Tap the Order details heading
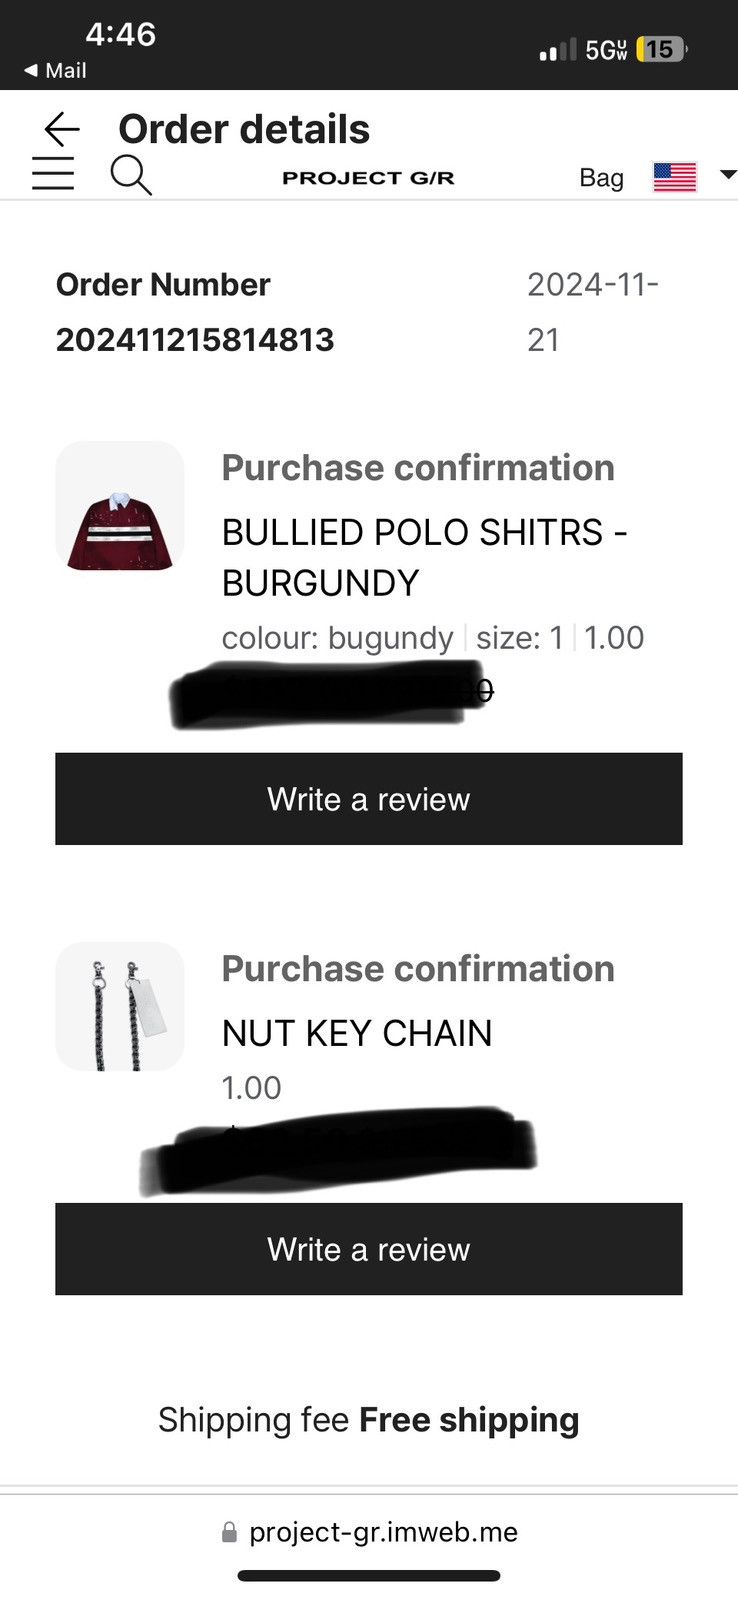 pos(244,130)
